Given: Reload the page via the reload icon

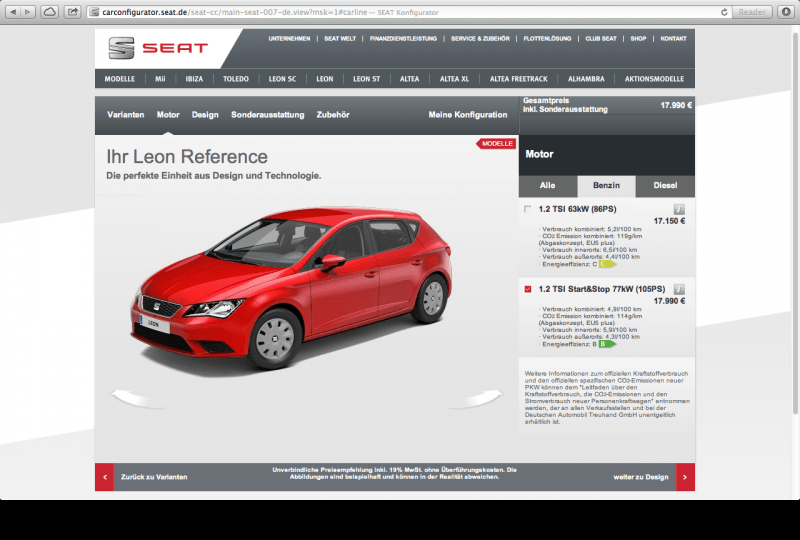Looking at the screenshot, I should (x=723, y=12).
